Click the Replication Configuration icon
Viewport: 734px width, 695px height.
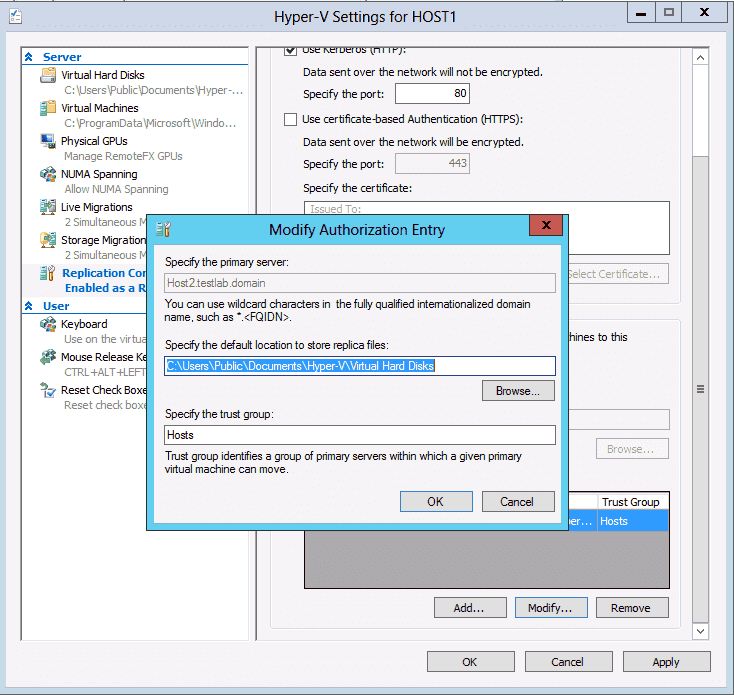[x=48, y=273]
